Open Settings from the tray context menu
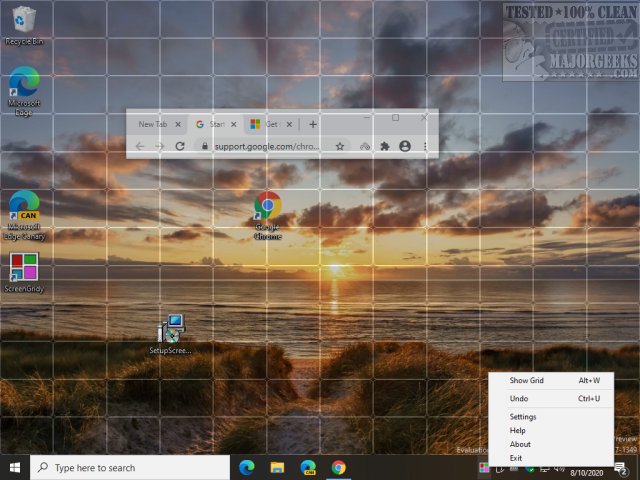Screen dimensions: 640x480 point(551,417)
